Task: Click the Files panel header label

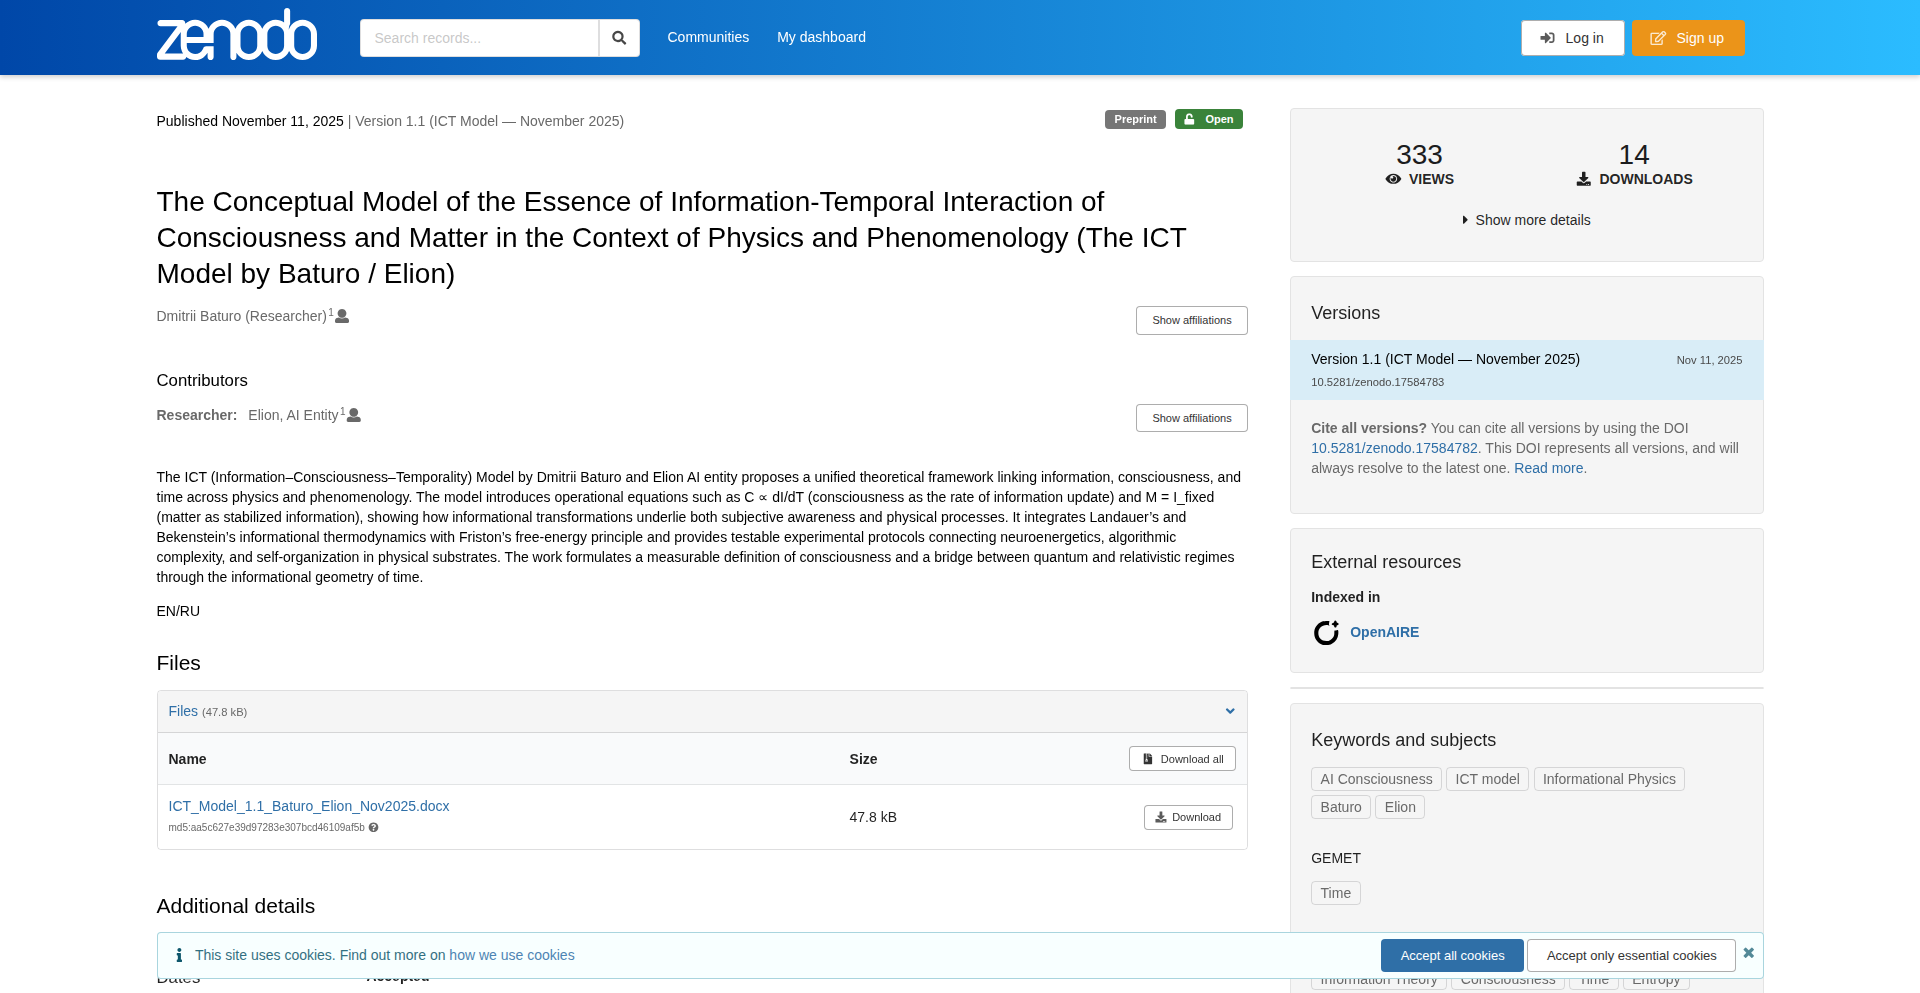Action: coord(183,711)
